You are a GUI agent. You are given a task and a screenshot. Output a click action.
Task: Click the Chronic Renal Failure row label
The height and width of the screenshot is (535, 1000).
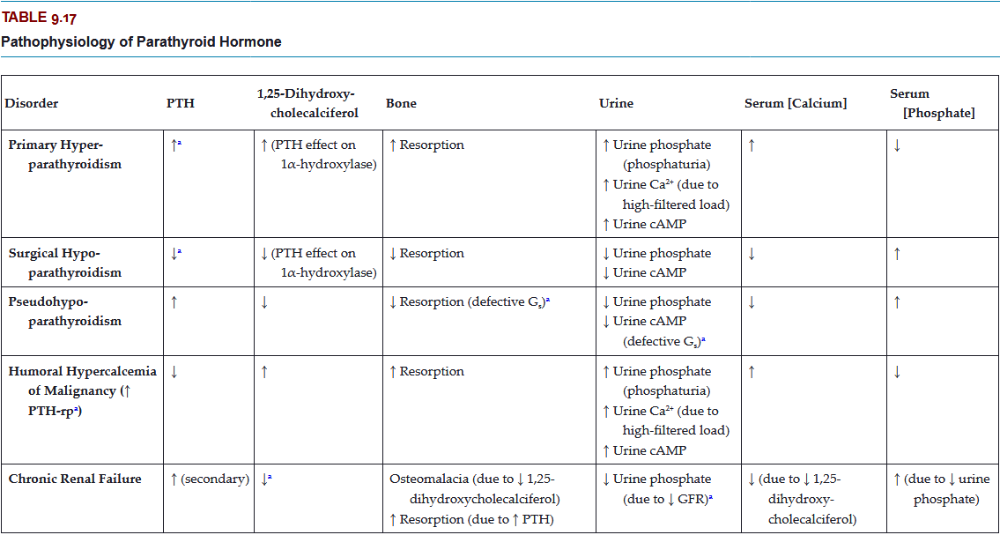point(78,479)
